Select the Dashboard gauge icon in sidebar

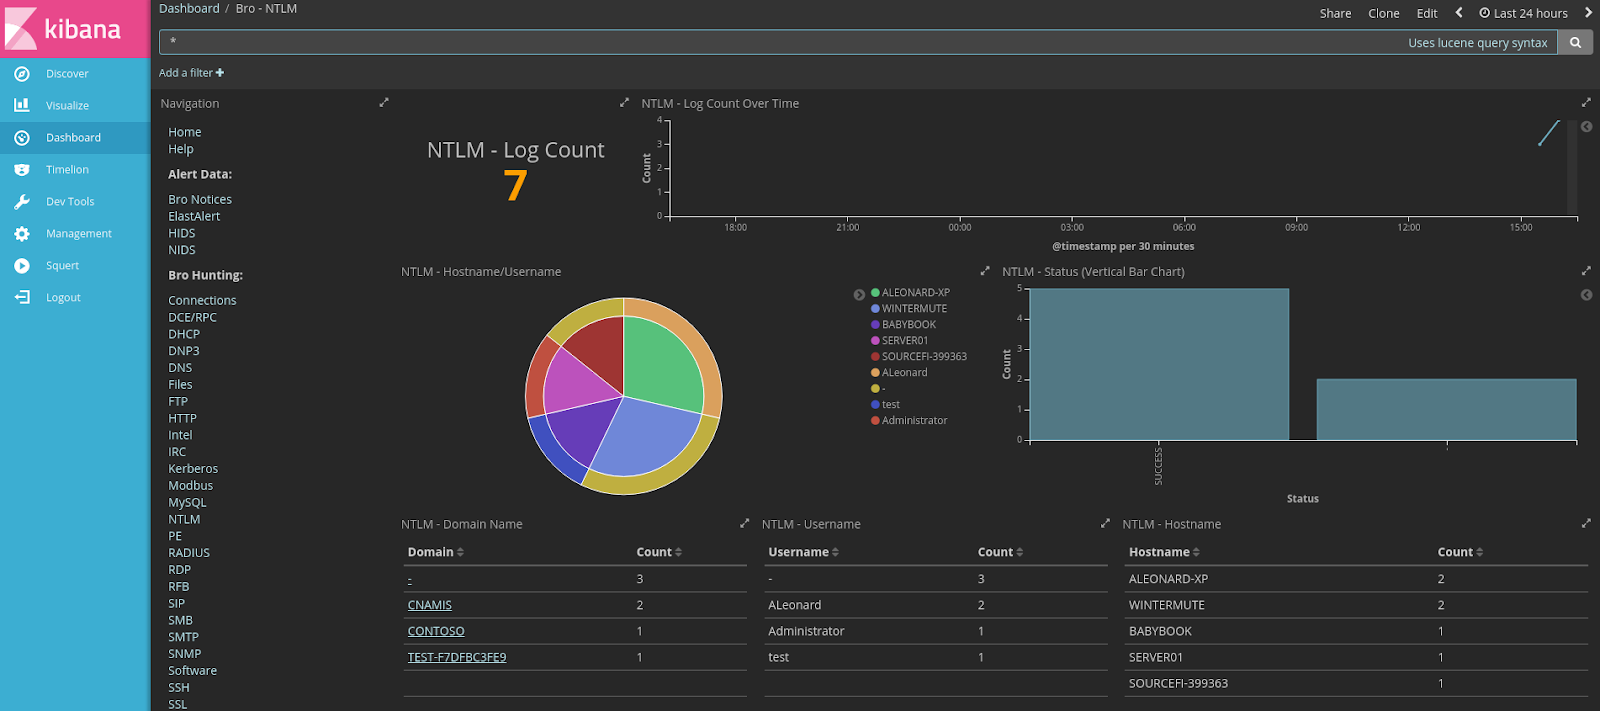pyautogui.click(x=22, y=137)
